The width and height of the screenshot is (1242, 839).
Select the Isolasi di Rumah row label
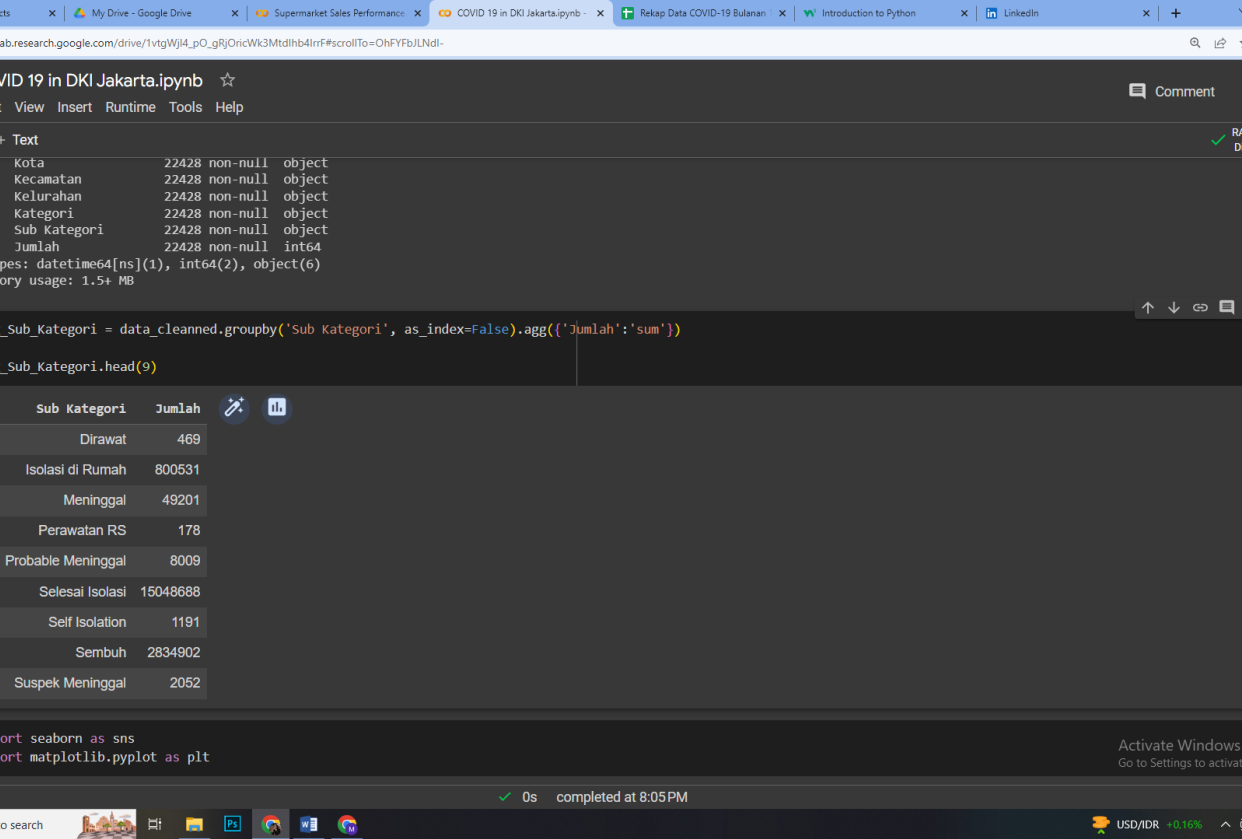(76, 470)
